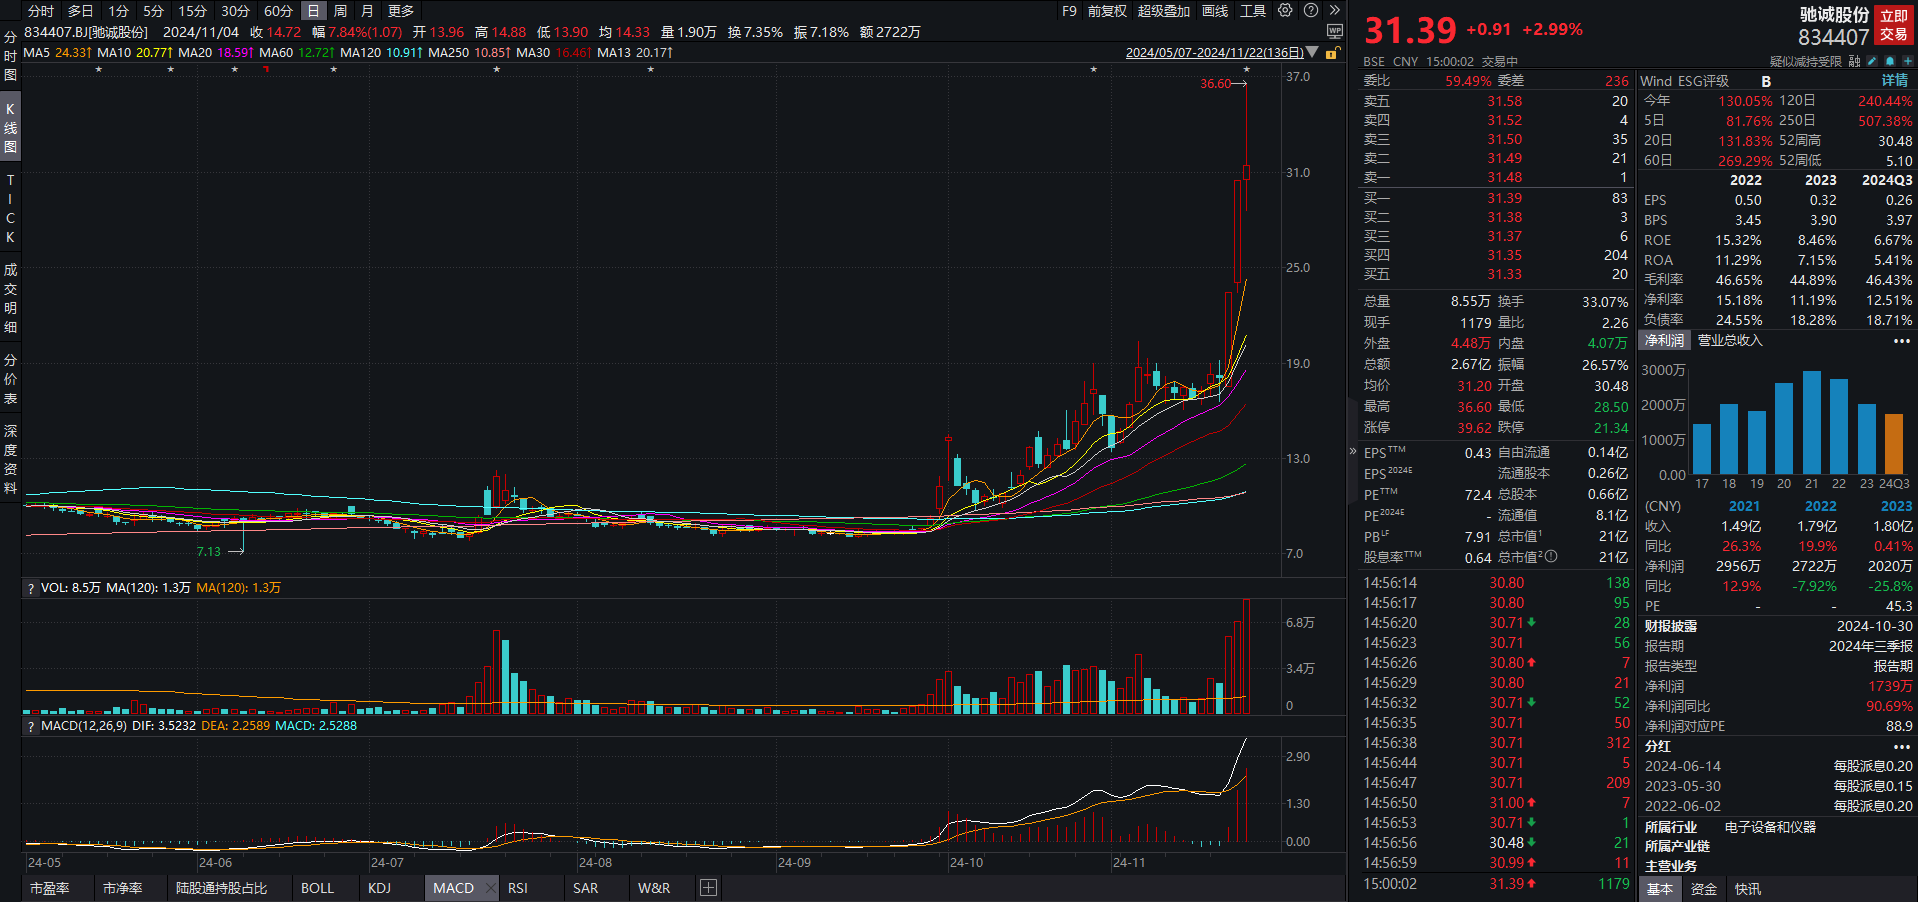This screenshot has width=1918, height=902.
Task: Open the 前复权 adjustment dropdown
Action: tap(1107, 11)
